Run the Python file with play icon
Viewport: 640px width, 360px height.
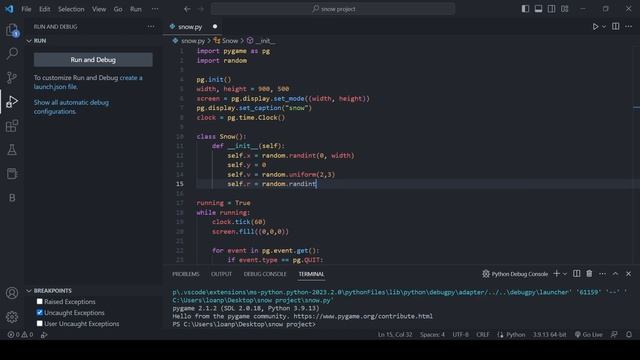[x=595, y=27]
